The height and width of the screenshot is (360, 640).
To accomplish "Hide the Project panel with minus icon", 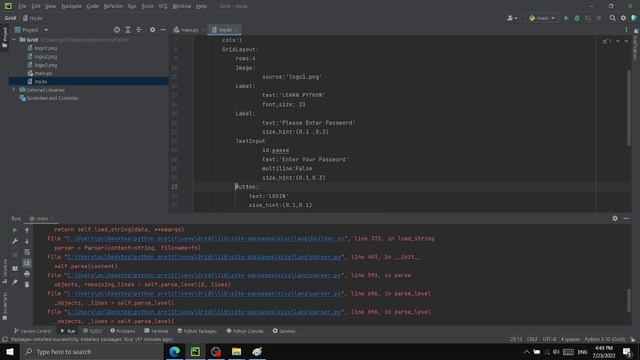I will [x=163, y=30].
